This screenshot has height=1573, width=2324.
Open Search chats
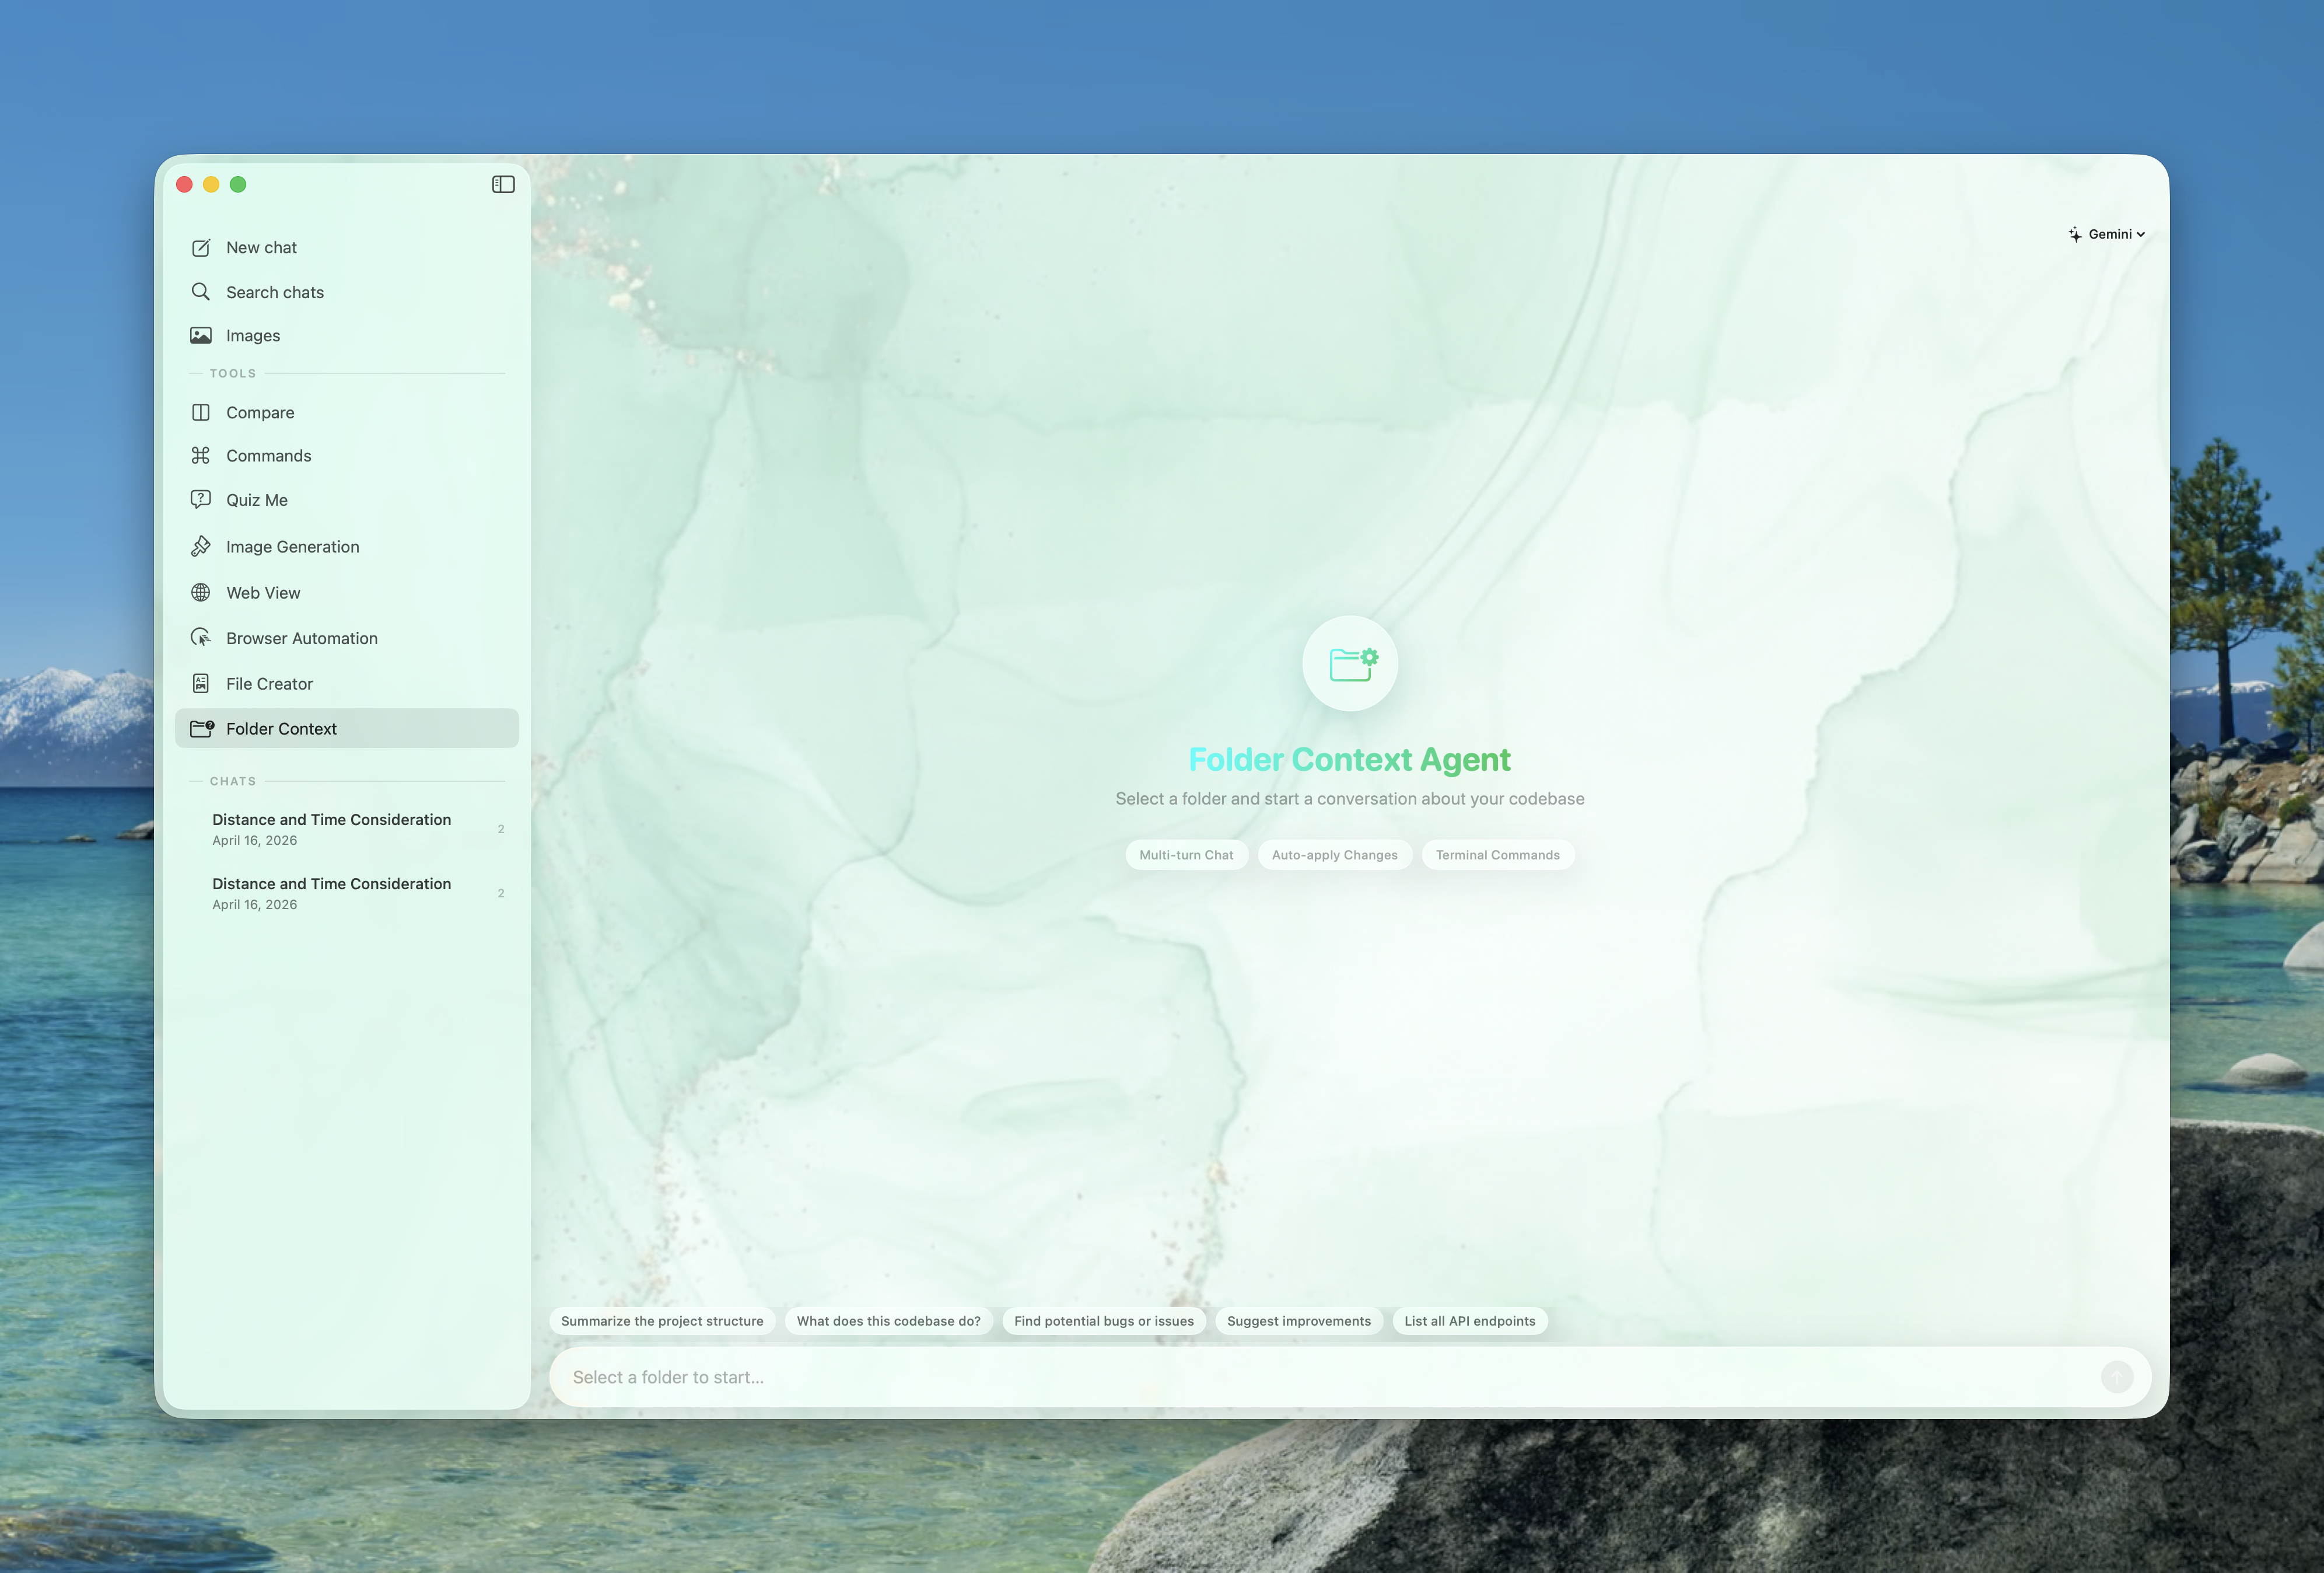click(347, 292)
